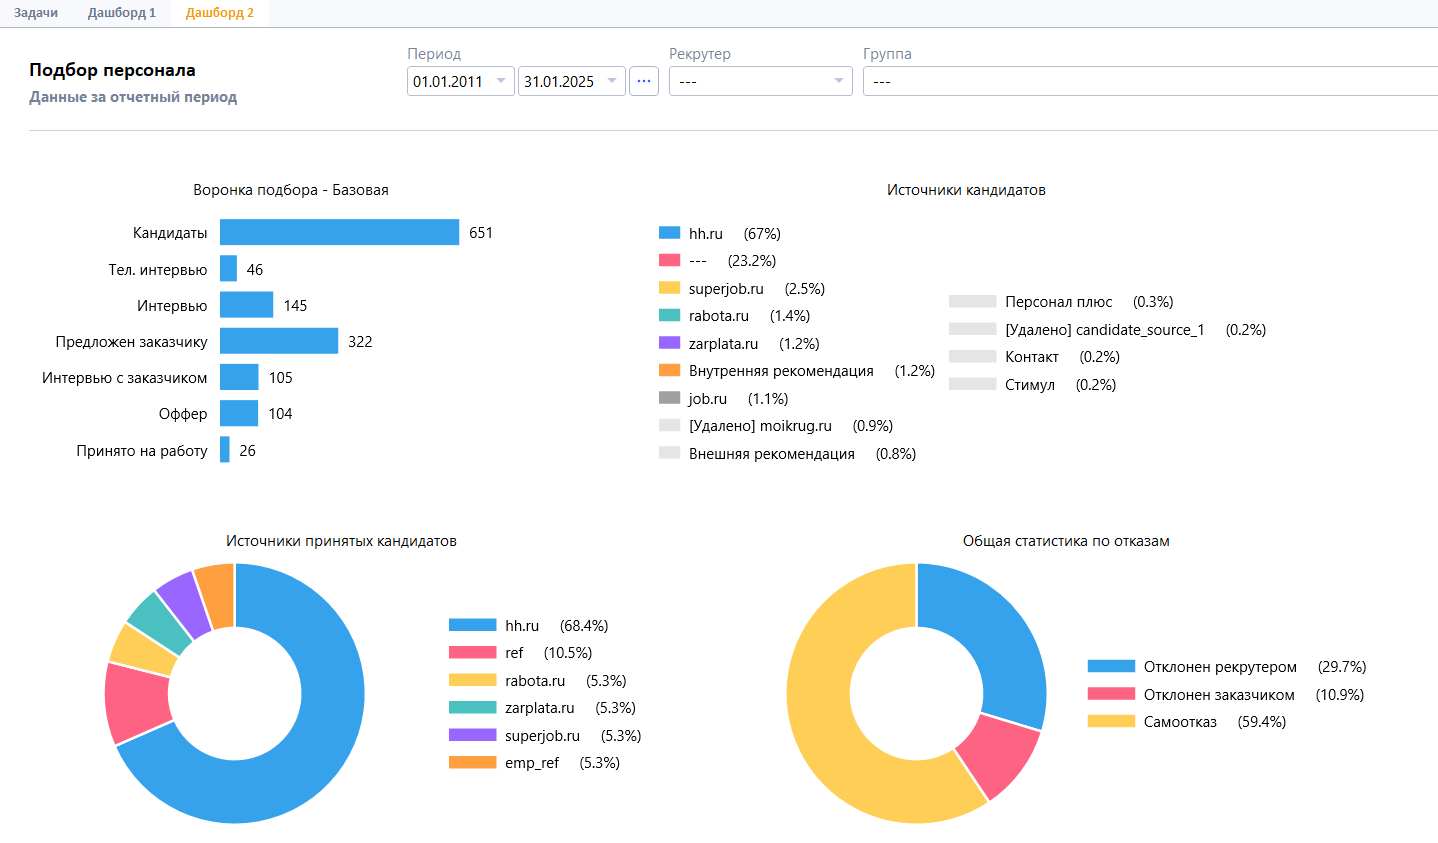1438x843 pixels.
Task: Toggle zarplata.ru (5.3%) legend swatch
Action: [473, 707]
